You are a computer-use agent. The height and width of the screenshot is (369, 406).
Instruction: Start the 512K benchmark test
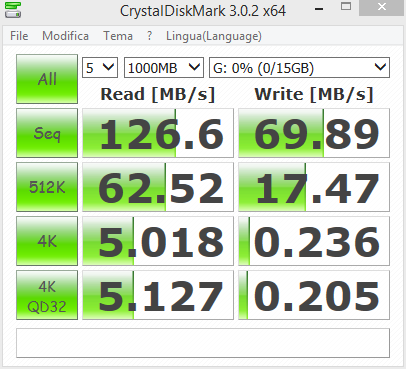(x=47, y=187)
